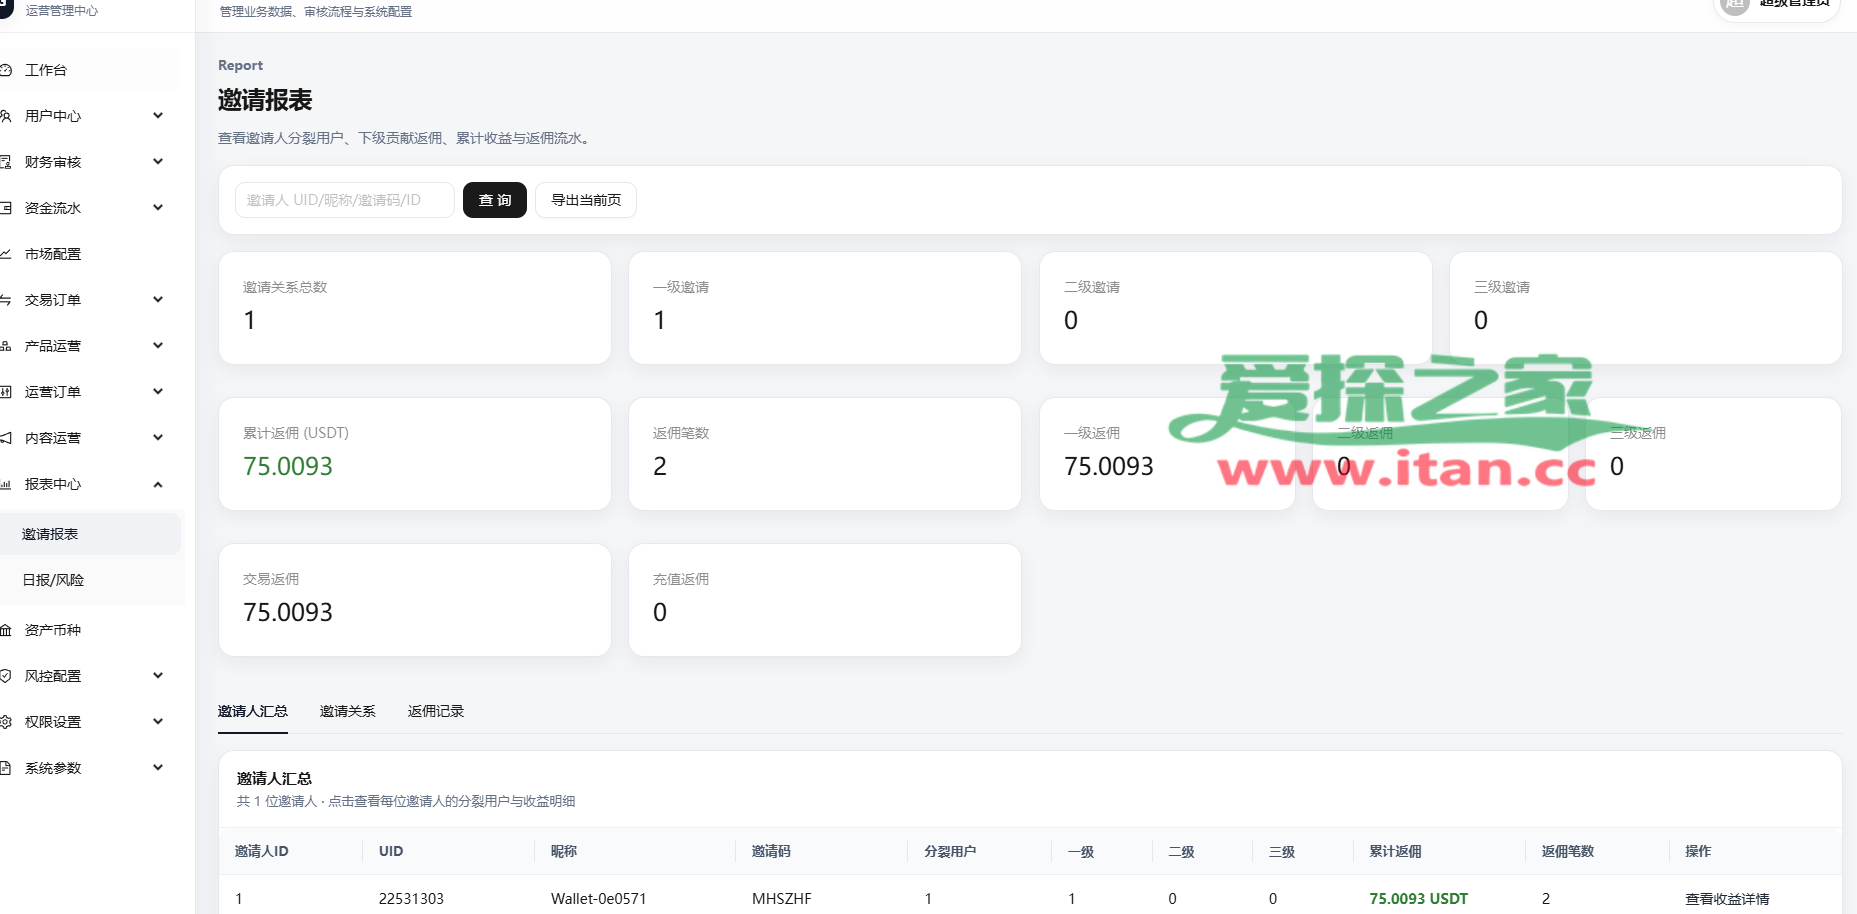This screenshot has width=1857, height=914.
Task: Collapse the 报表中心 menu chevron
Action: click(158, 484)
